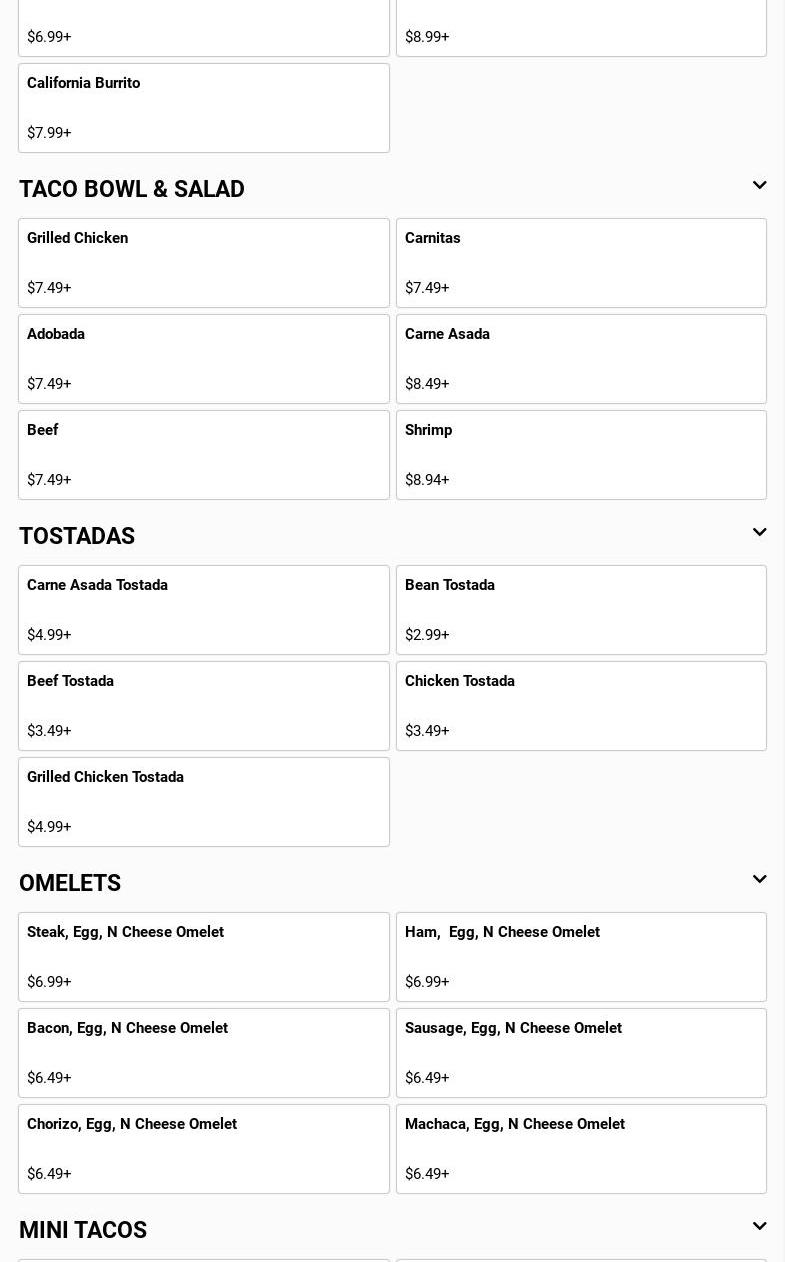Choose Ham, Egg, N Cheese Omelet
This screenshot has width=785, height=1262.
click(x=581, y=957)
